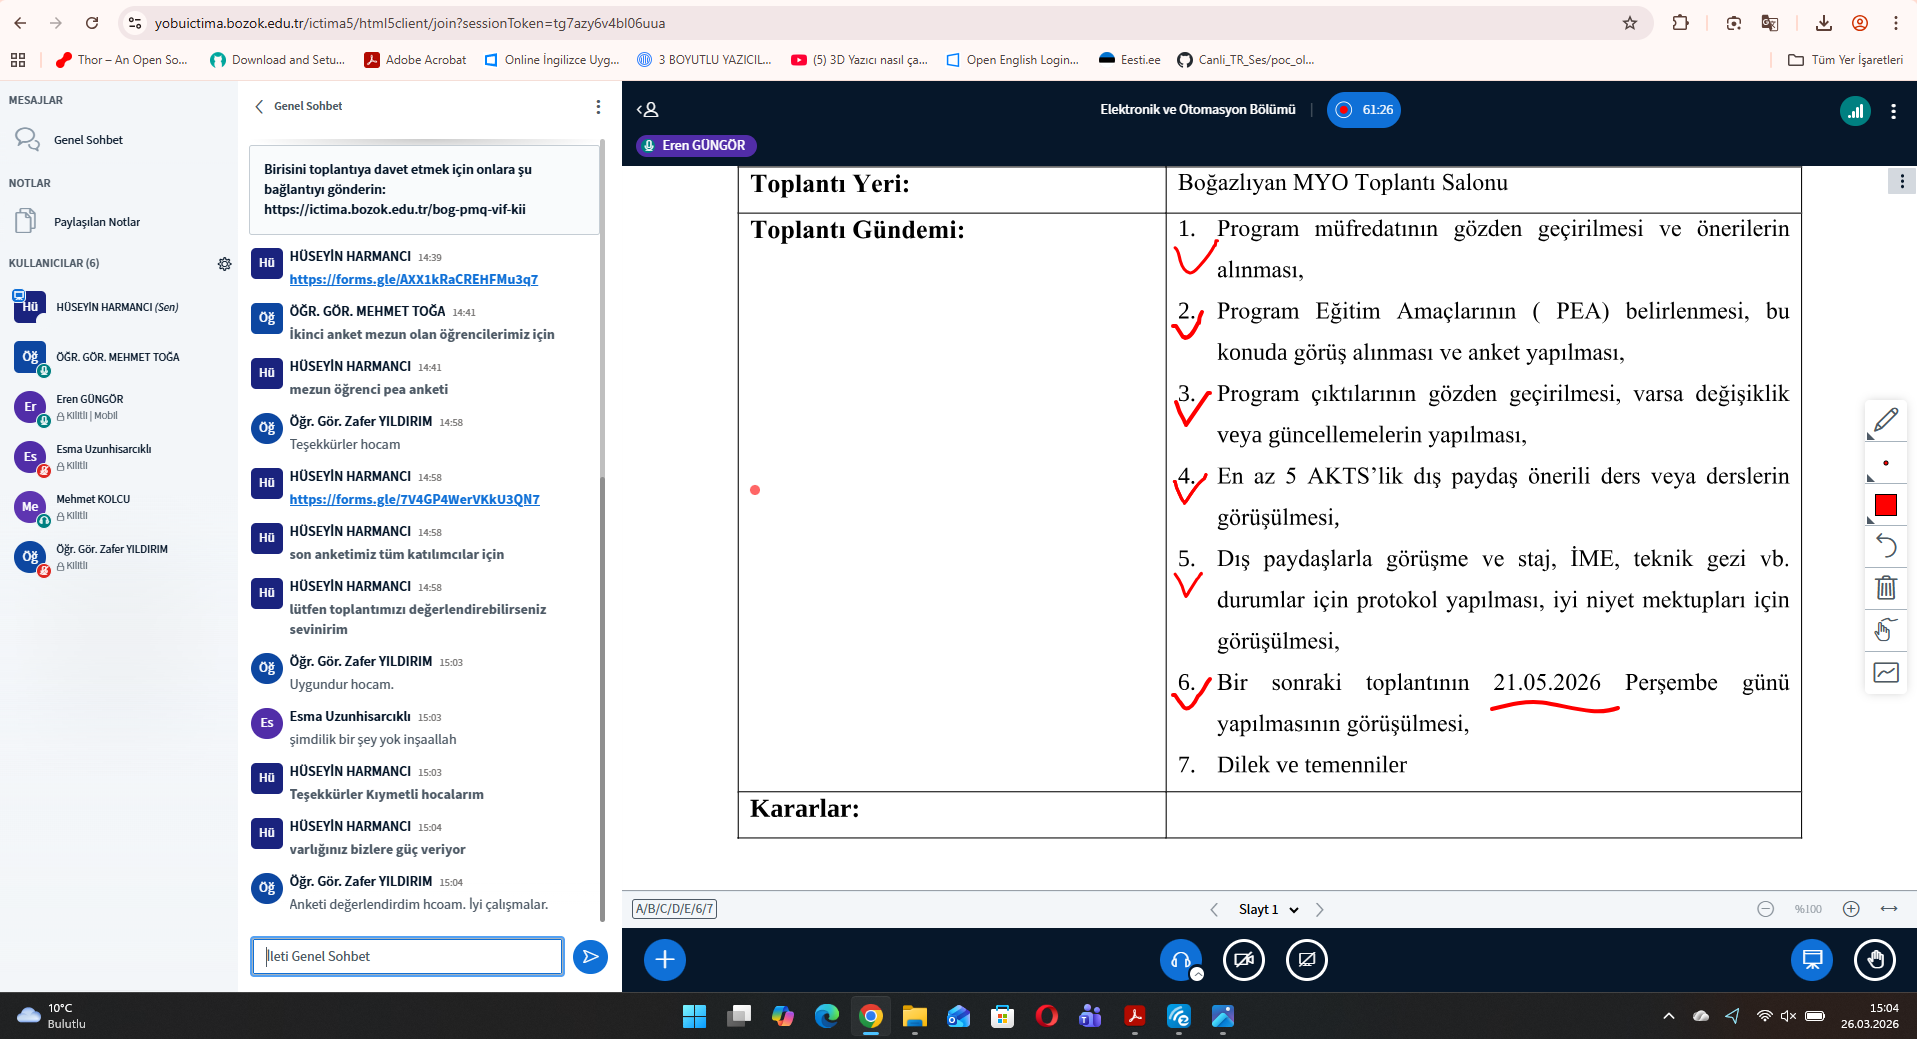
Task: Toggle webcam sharing on
Action: (x=1243, y=960)
